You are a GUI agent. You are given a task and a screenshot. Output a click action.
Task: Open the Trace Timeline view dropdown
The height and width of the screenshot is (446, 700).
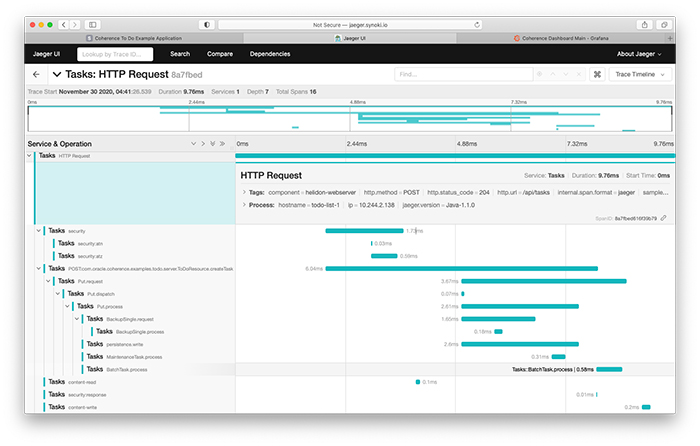pyautogui.click(x=640, y=75)
